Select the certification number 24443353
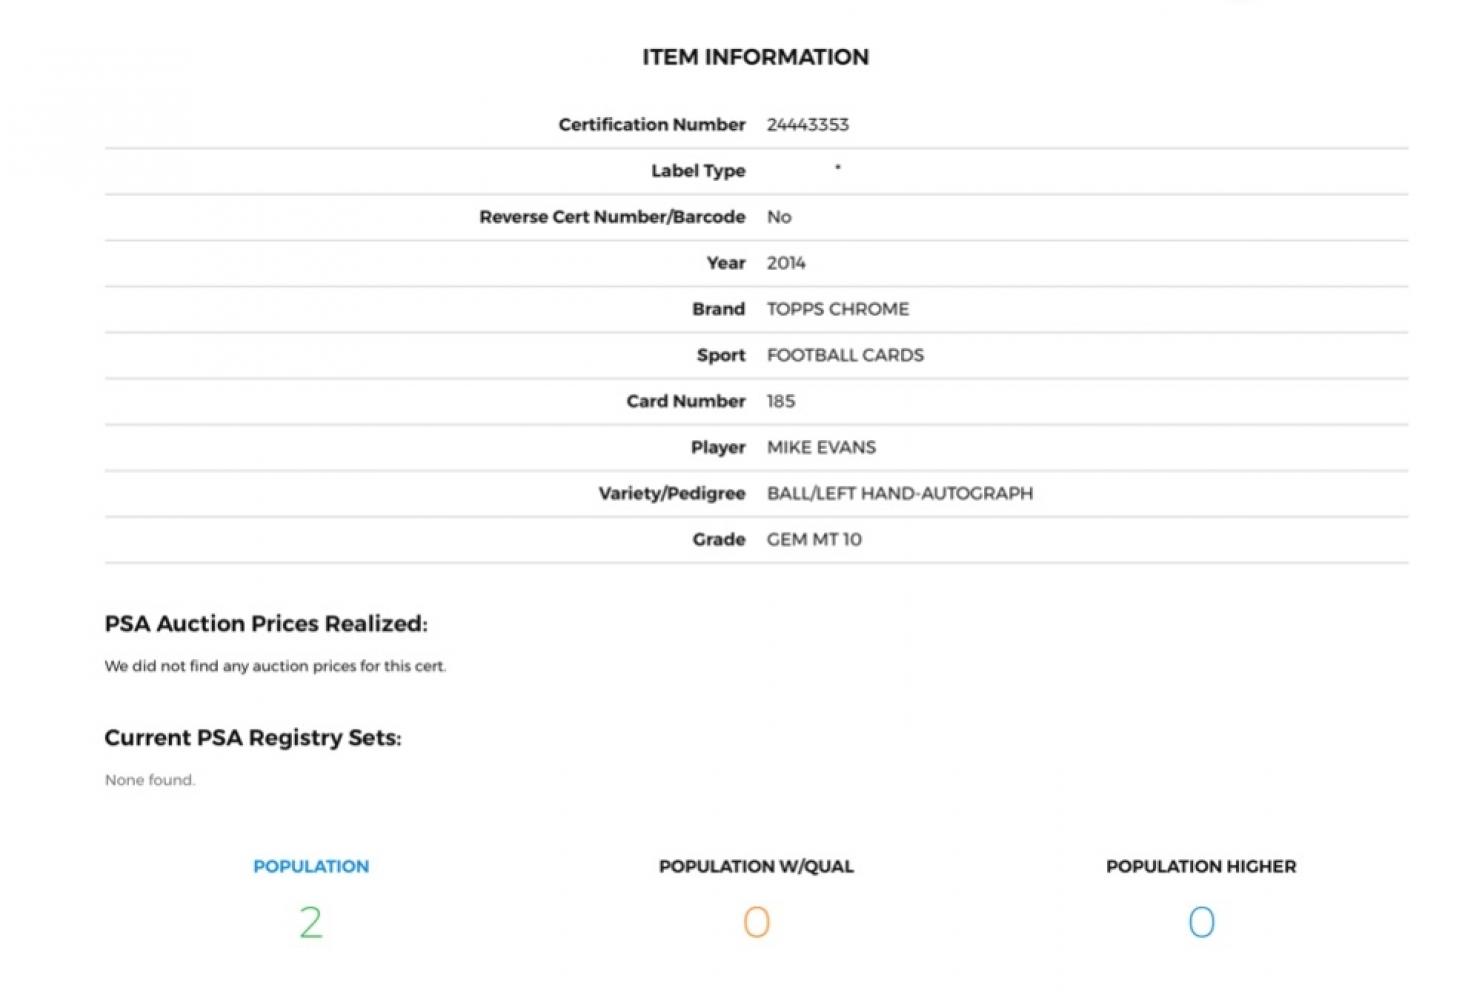 coord(807,125)
